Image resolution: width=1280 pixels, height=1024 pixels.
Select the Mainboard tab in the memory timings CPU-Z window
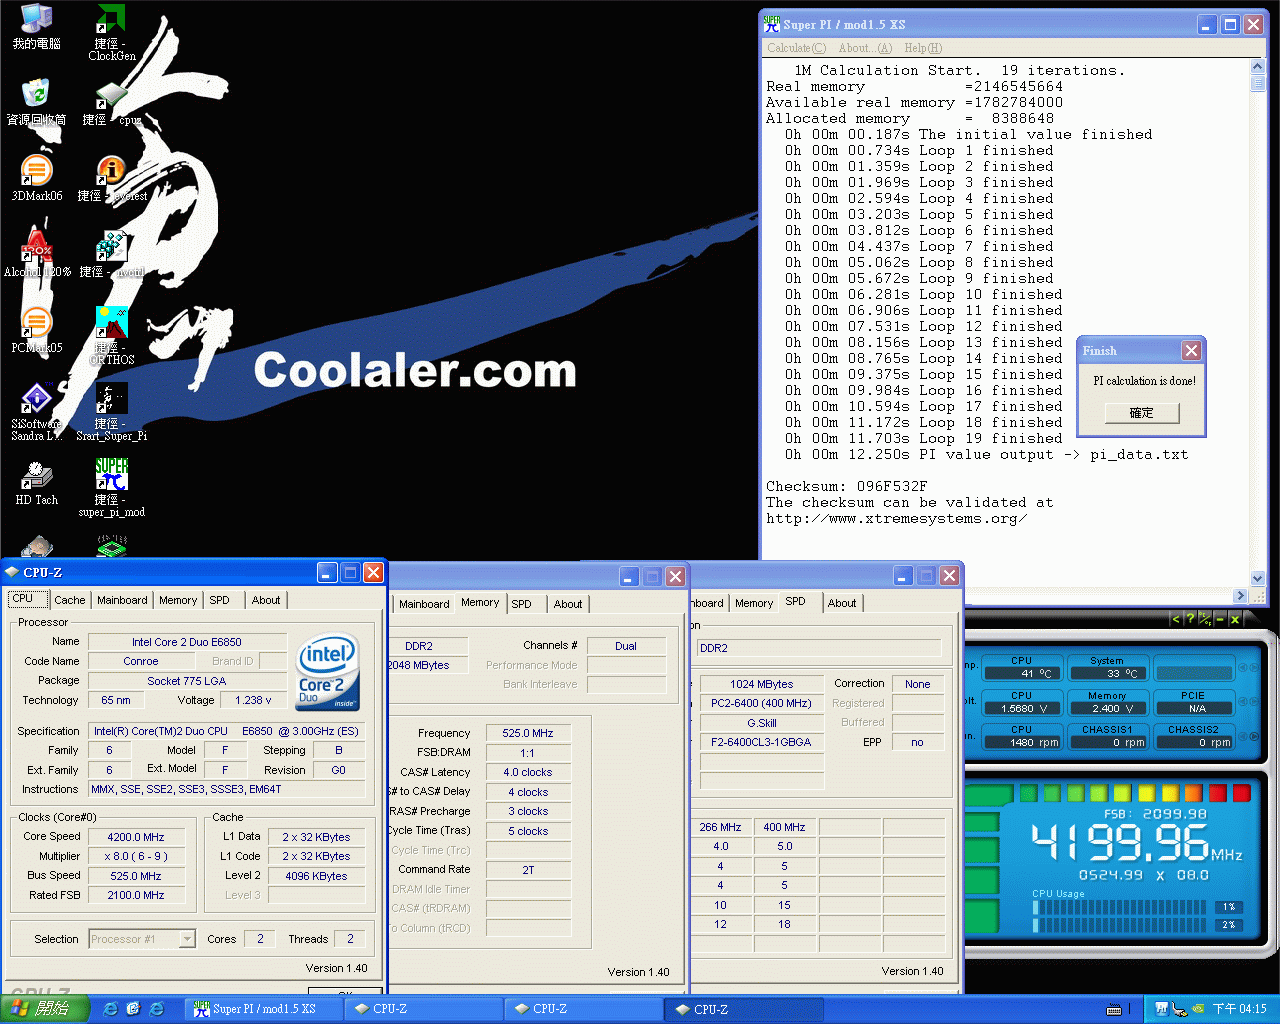point(424,604)
